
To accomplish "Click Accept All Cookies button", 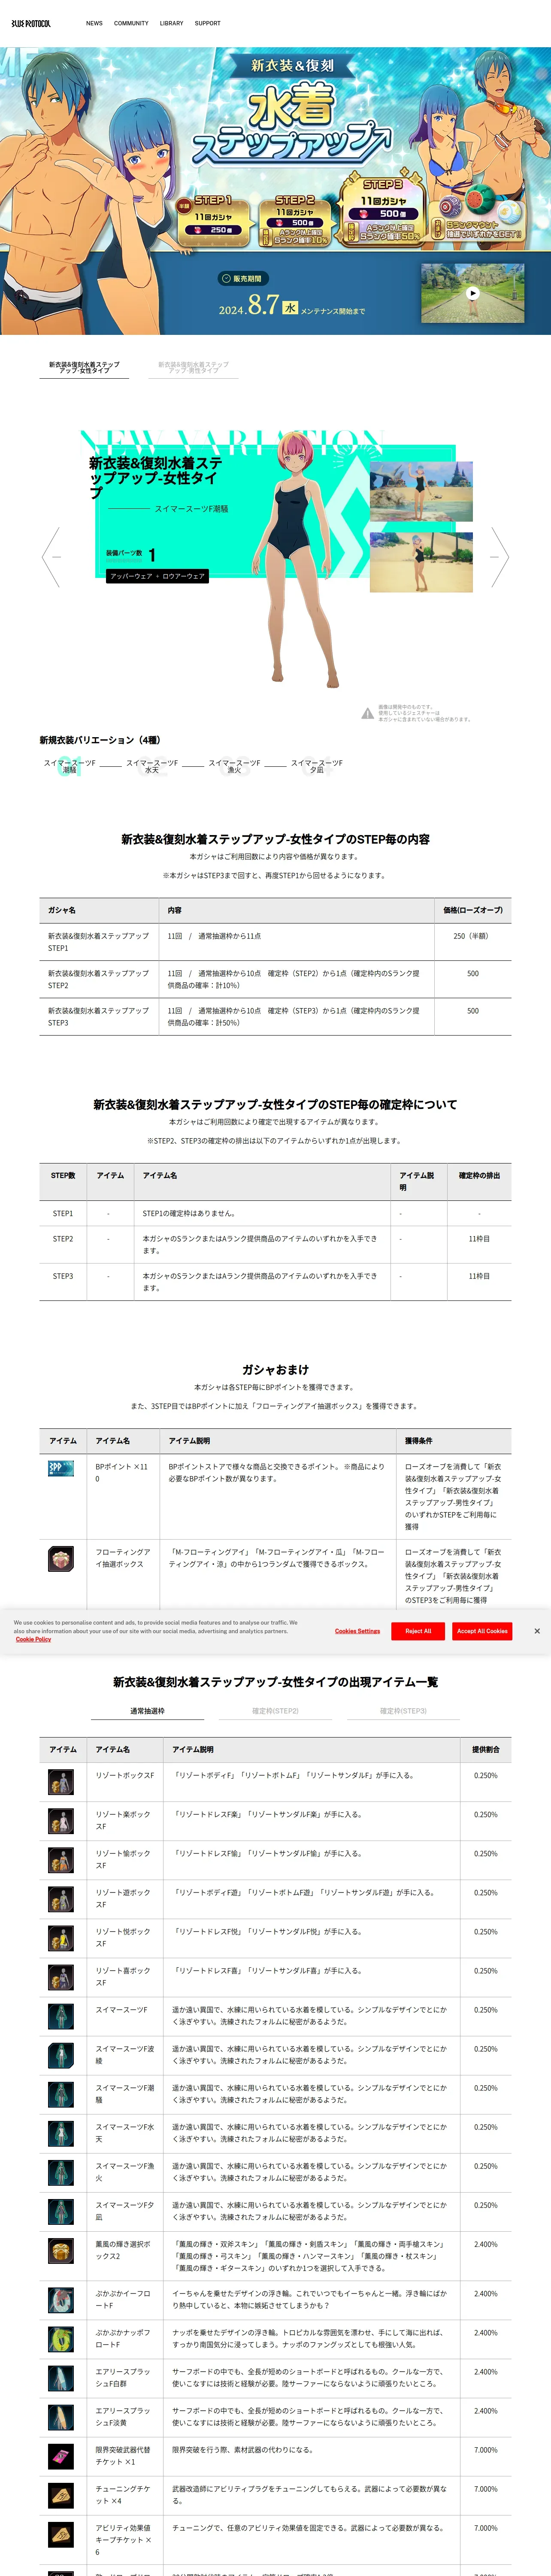I will point(482,1631).
